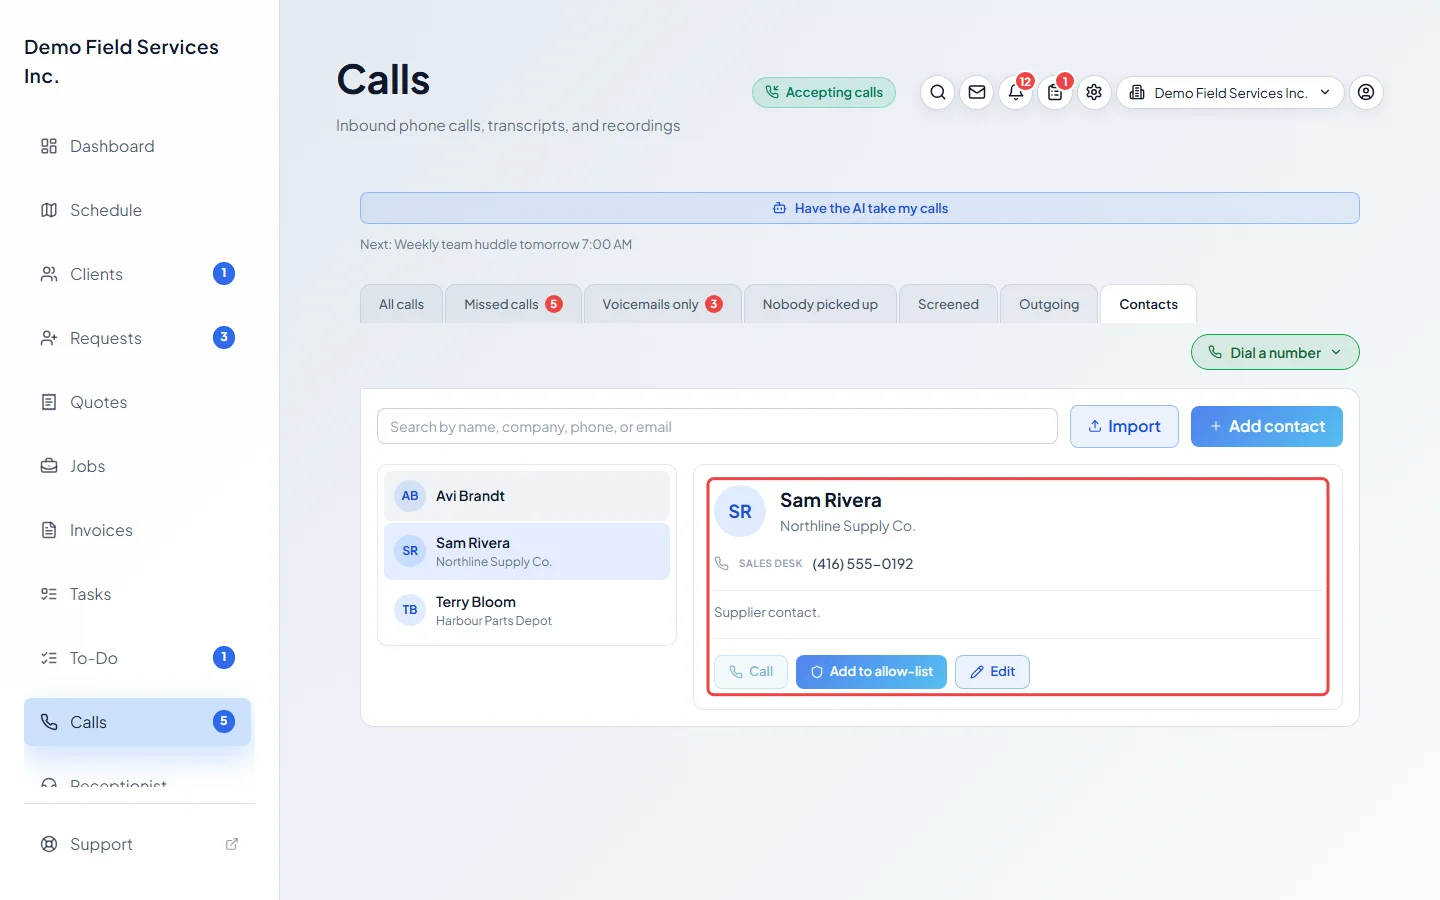
Task: Open Jobs in sidebar
Action: (x=138, y=466)
